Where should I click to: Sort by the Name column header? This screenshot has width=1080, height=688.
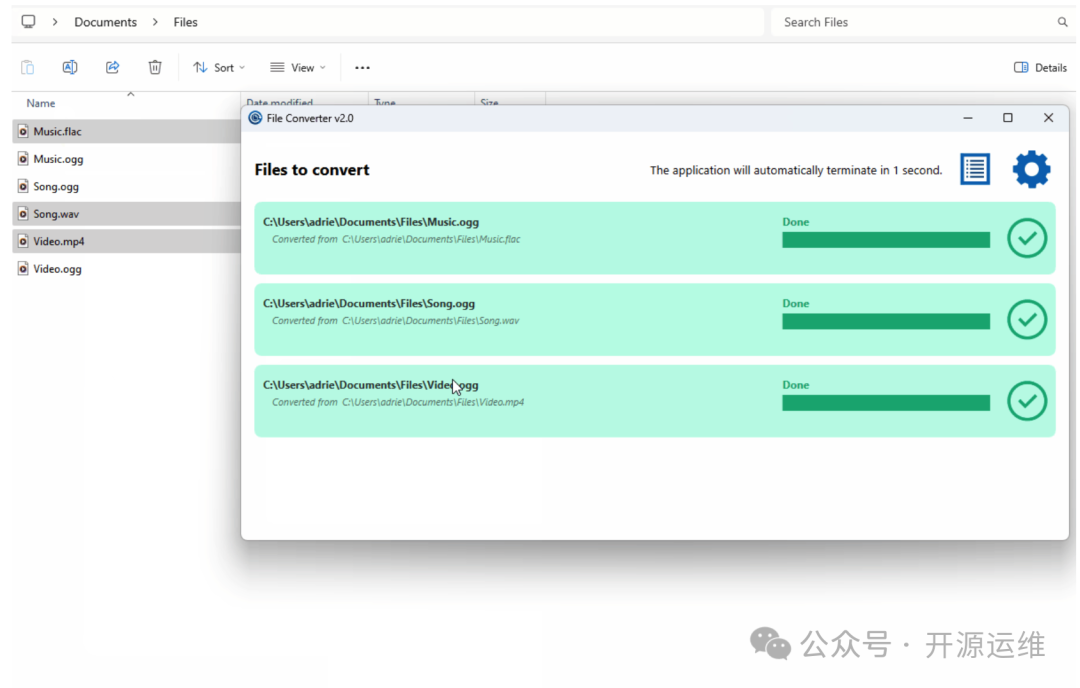[41, 103]
